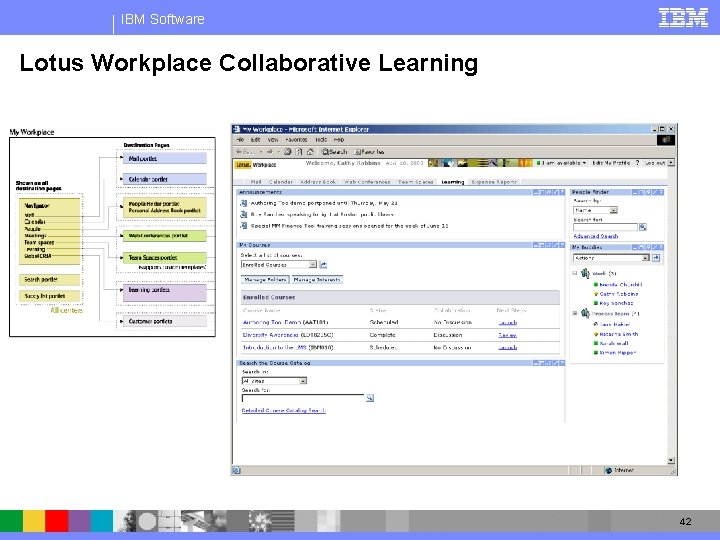Click the Work group people icon
Screen dimensions: 720x540
[x=585, y=274]
